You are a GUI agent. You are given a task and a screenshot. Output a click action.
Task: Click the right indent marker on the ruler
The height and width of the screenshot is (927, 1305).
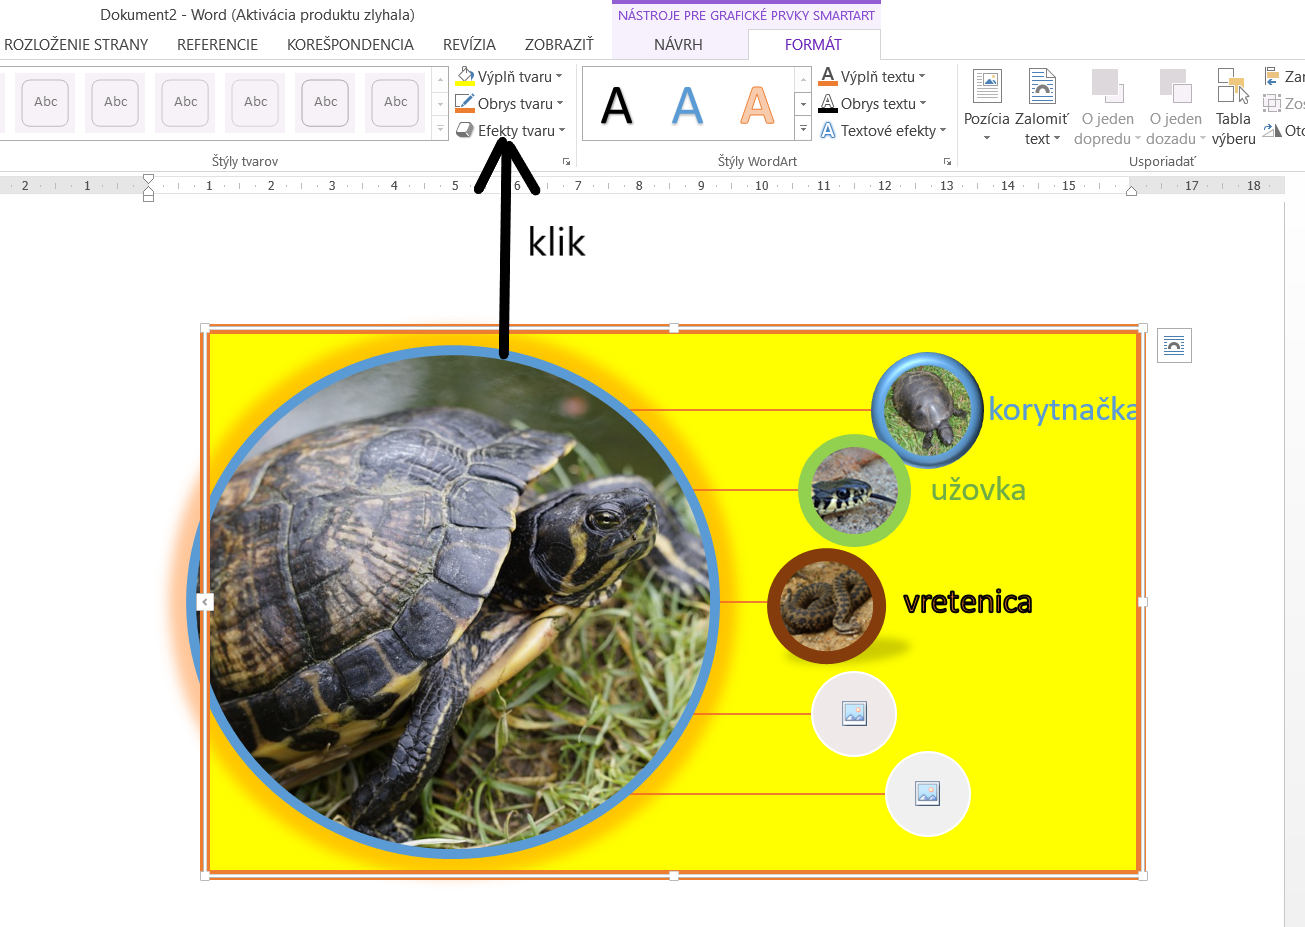point(1131,190)
